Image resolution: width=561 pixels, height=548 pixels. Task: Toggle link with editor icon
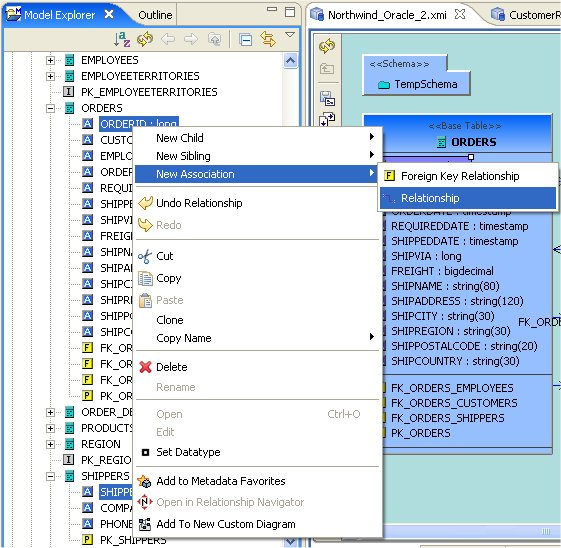268,39
